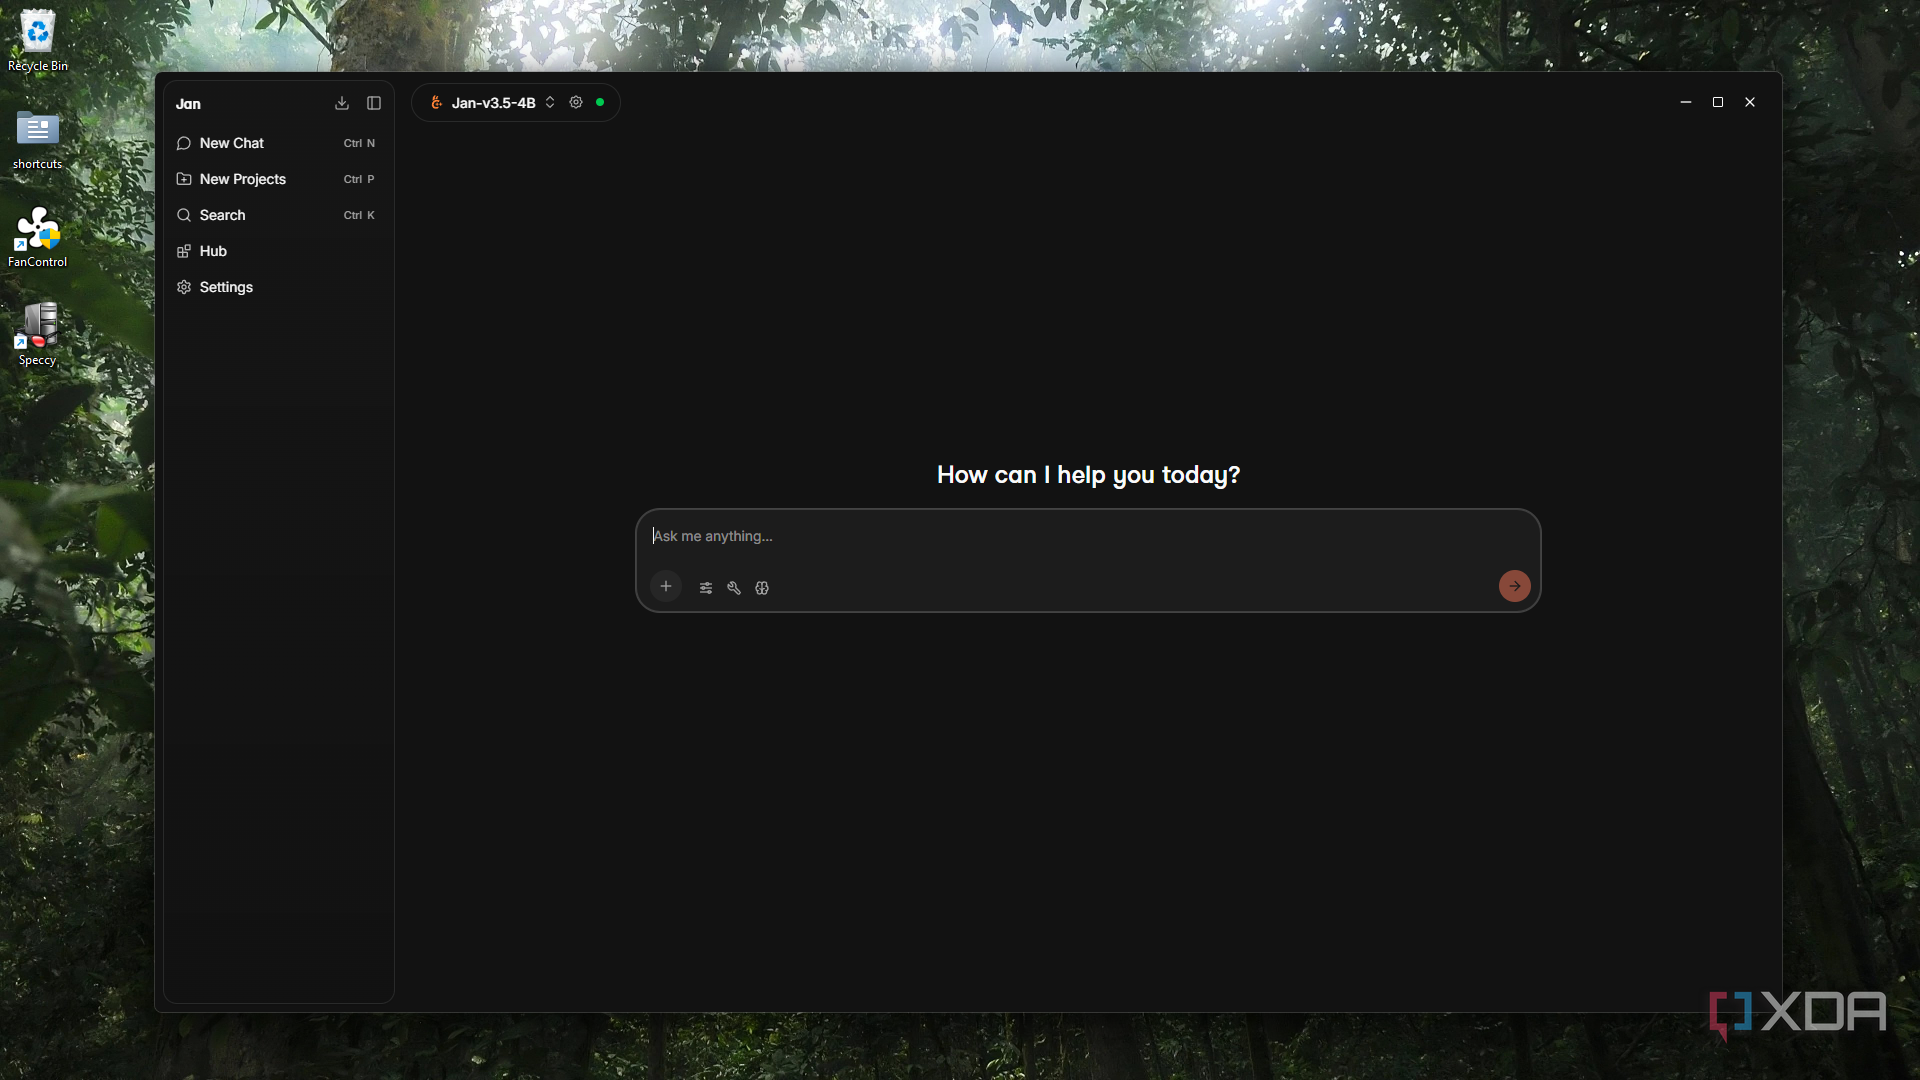Click the New Chat speech bubble icon
The image size is (1920, 1080).
tap(184, 143)
